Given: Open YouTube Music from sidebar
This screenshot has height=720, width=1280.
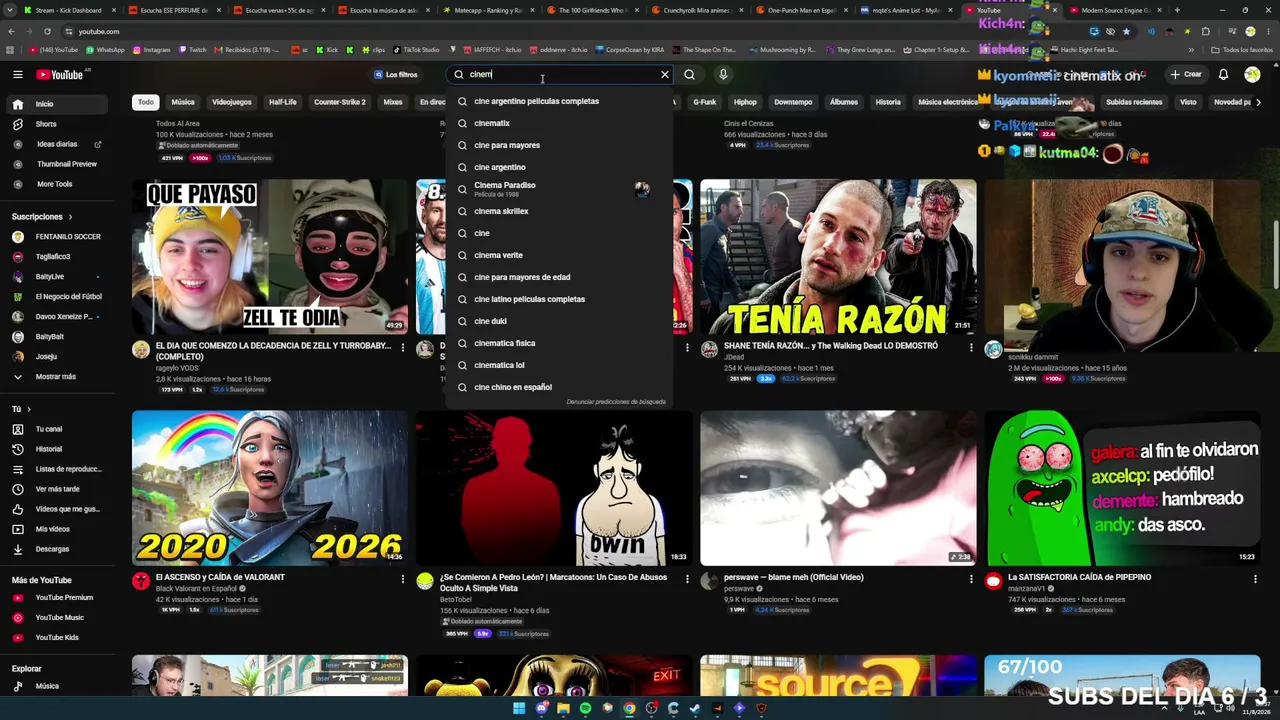Looking at the screenshot, I should click(59, 618).
